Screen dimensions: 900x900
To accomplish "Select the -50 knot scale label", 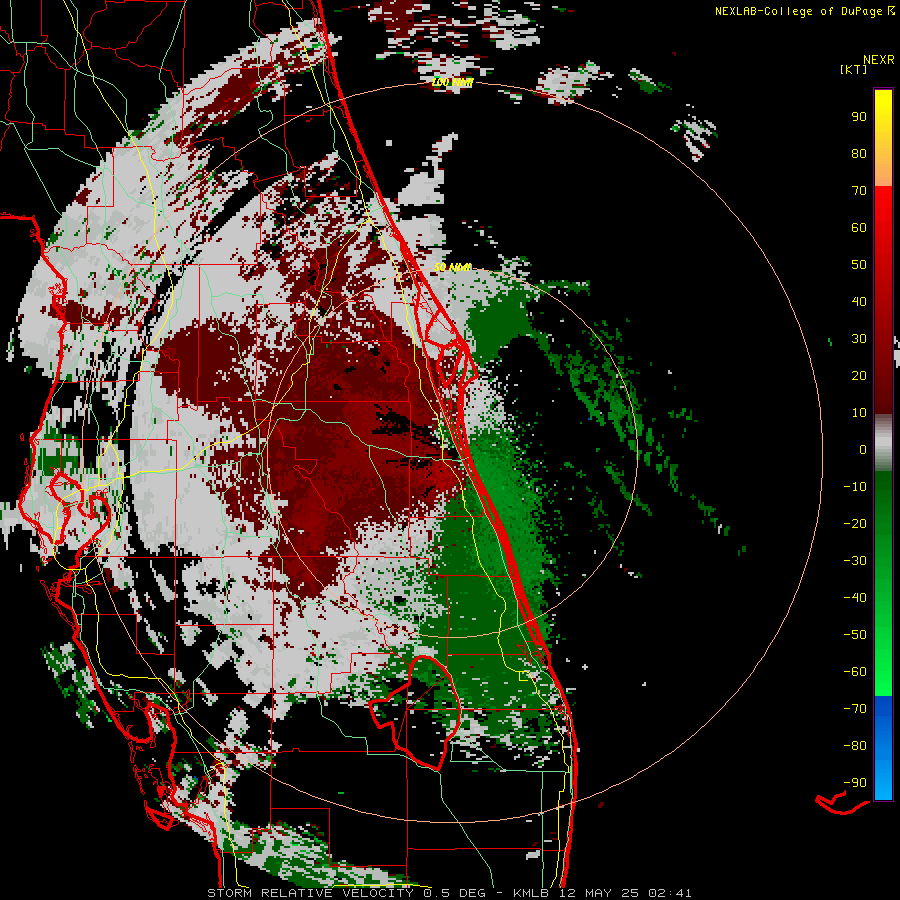I will click(855, 635).
